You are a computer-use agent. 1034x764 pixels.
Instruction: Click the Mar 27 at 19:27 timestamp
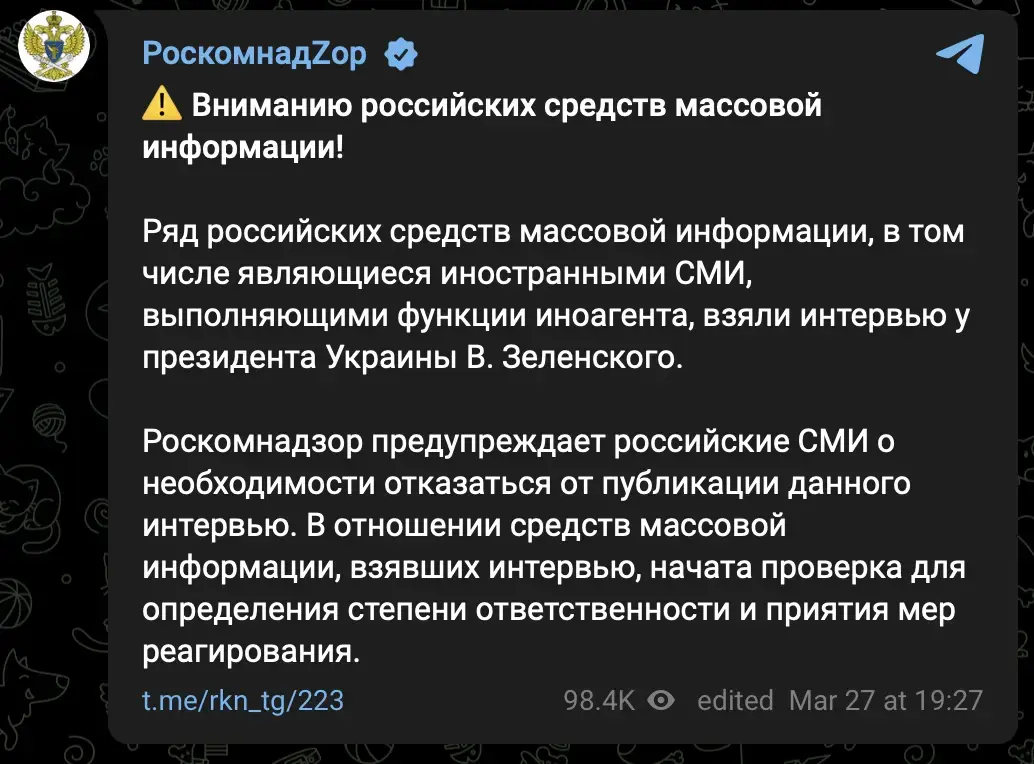885,700
